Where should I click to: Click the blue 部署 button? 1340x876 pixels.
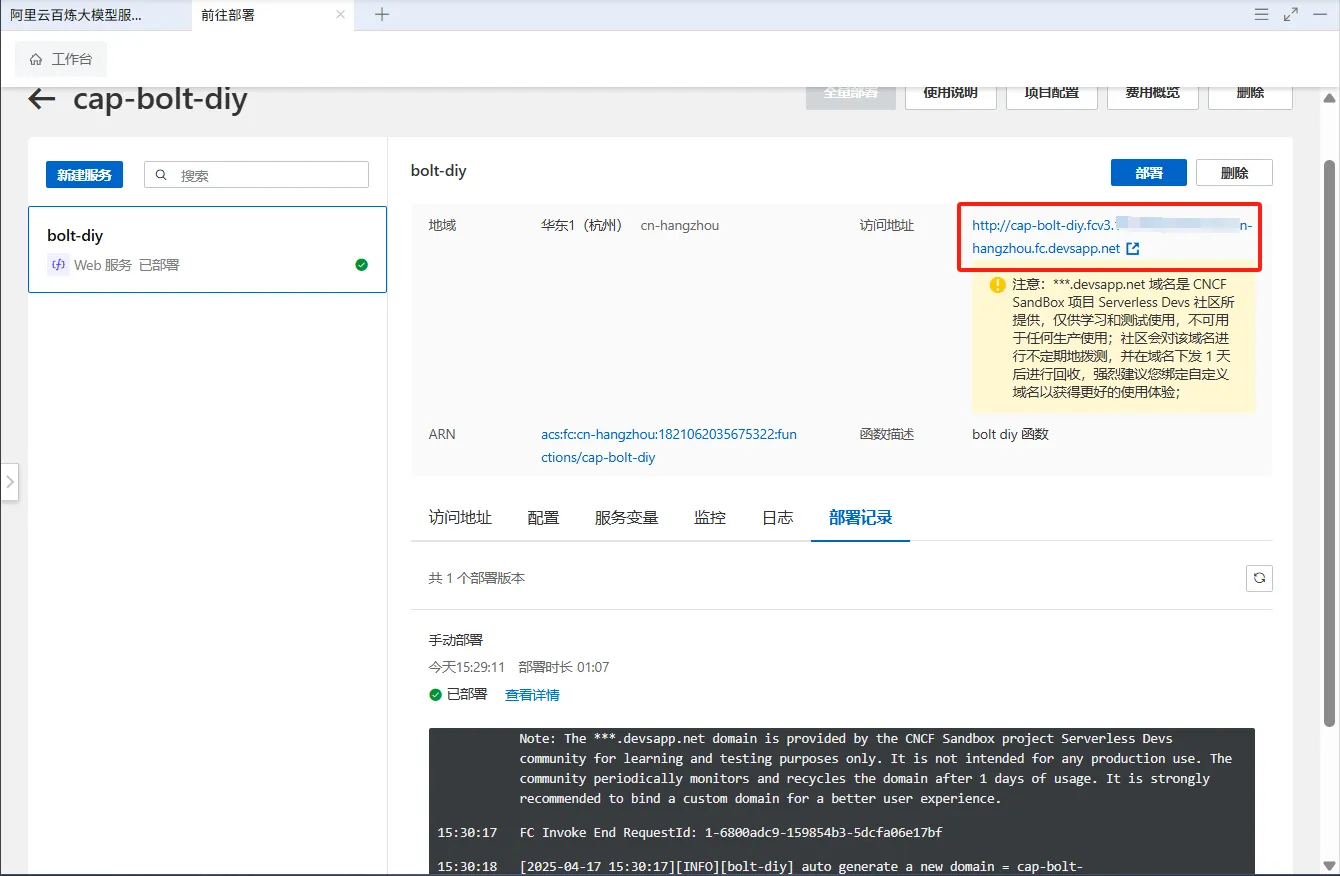coord(1149,173)
